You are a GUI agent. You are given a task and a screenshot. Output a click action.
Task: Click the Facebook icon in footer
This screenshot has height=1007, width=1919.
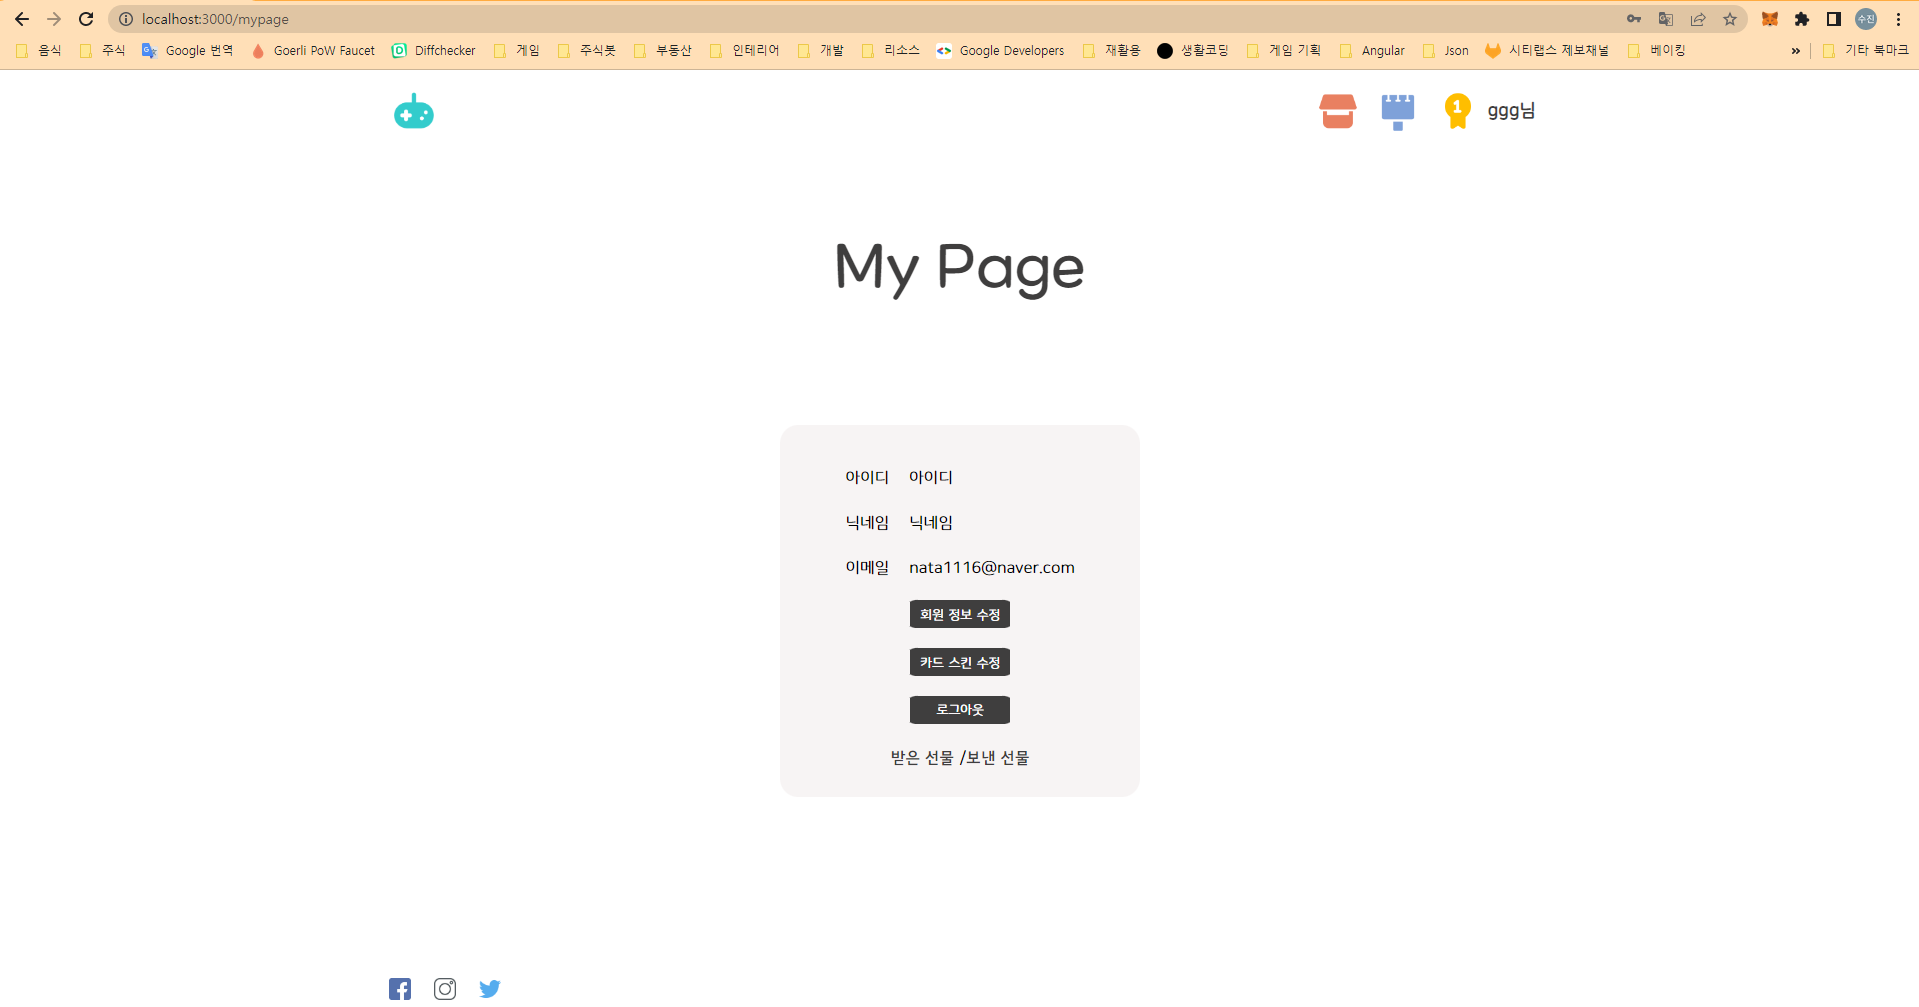pyautogui.click(x=400, y=988)
